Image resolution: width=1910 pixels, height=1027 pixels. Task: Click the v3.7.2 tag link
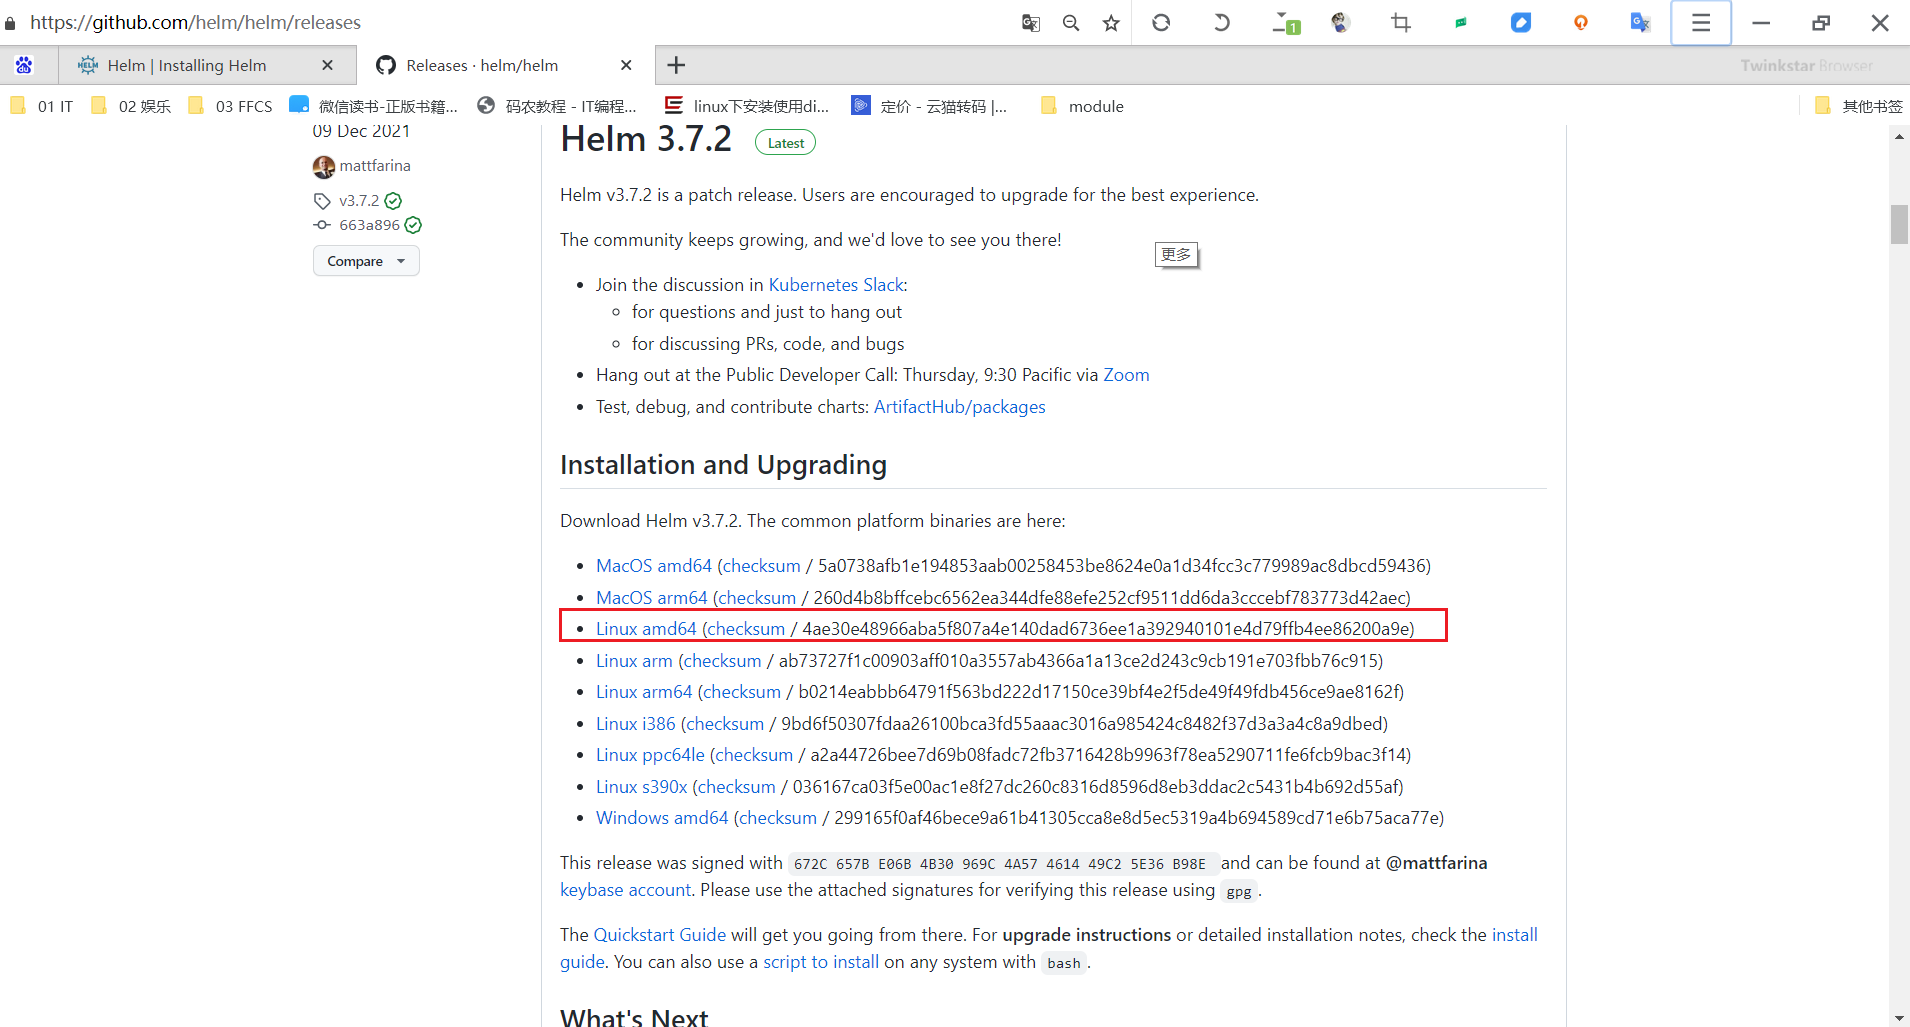click(359, 201)
